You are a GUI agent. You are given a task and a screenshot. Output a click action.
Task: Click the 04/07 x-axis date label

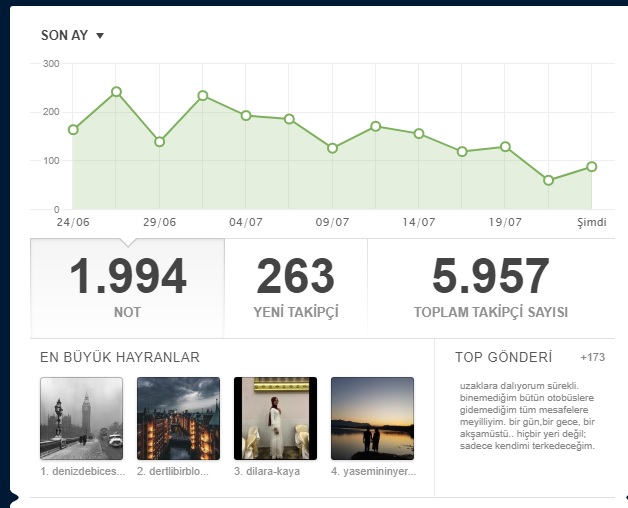tap(246, 222)
